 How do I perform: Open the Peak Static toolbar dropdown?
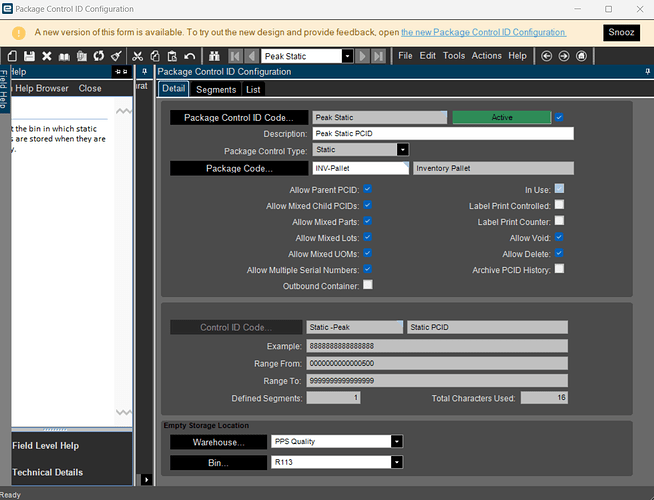click(347, 56)
